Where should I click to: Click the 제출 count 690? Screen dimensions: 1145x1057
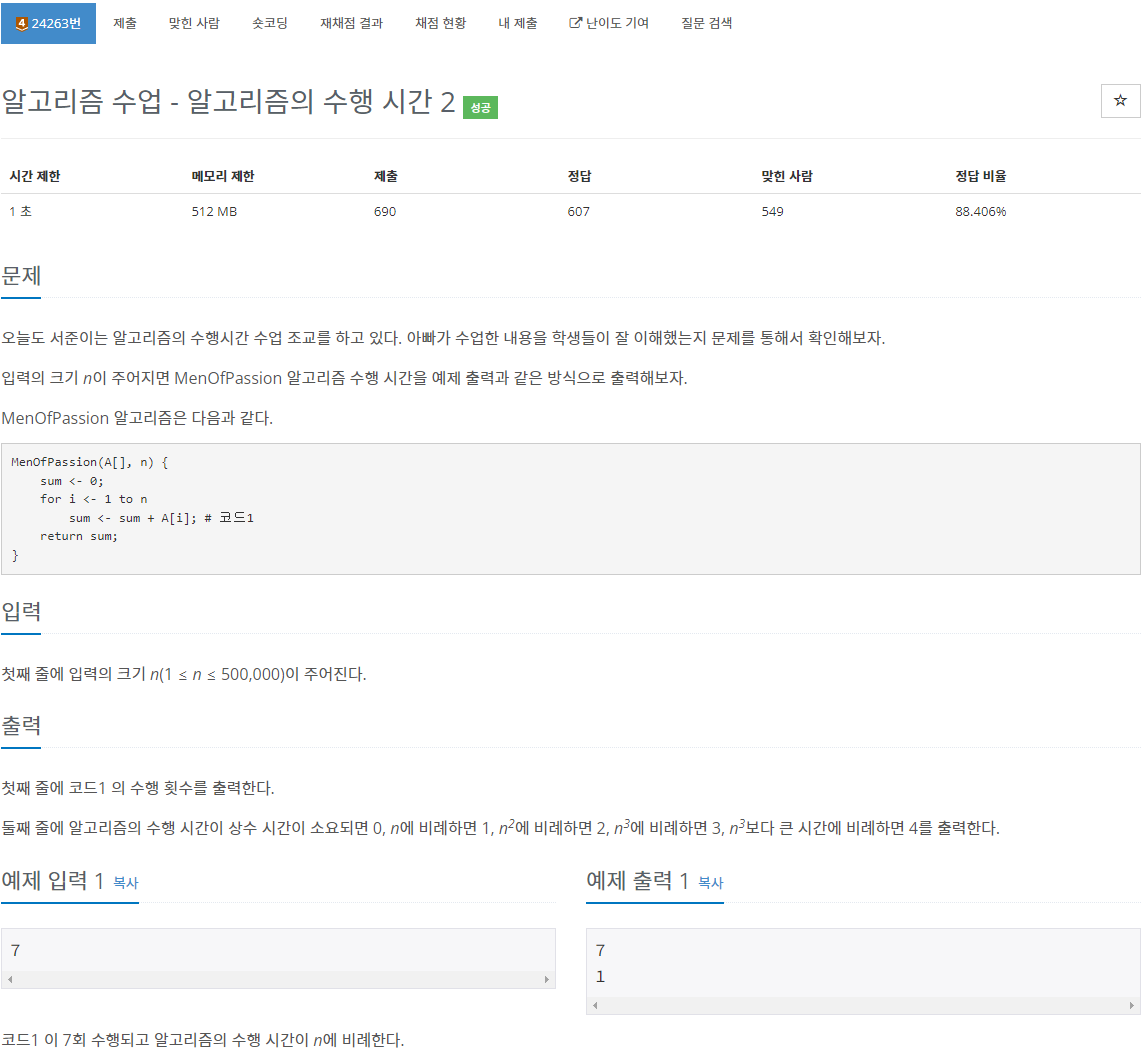[x=385, y=211]
